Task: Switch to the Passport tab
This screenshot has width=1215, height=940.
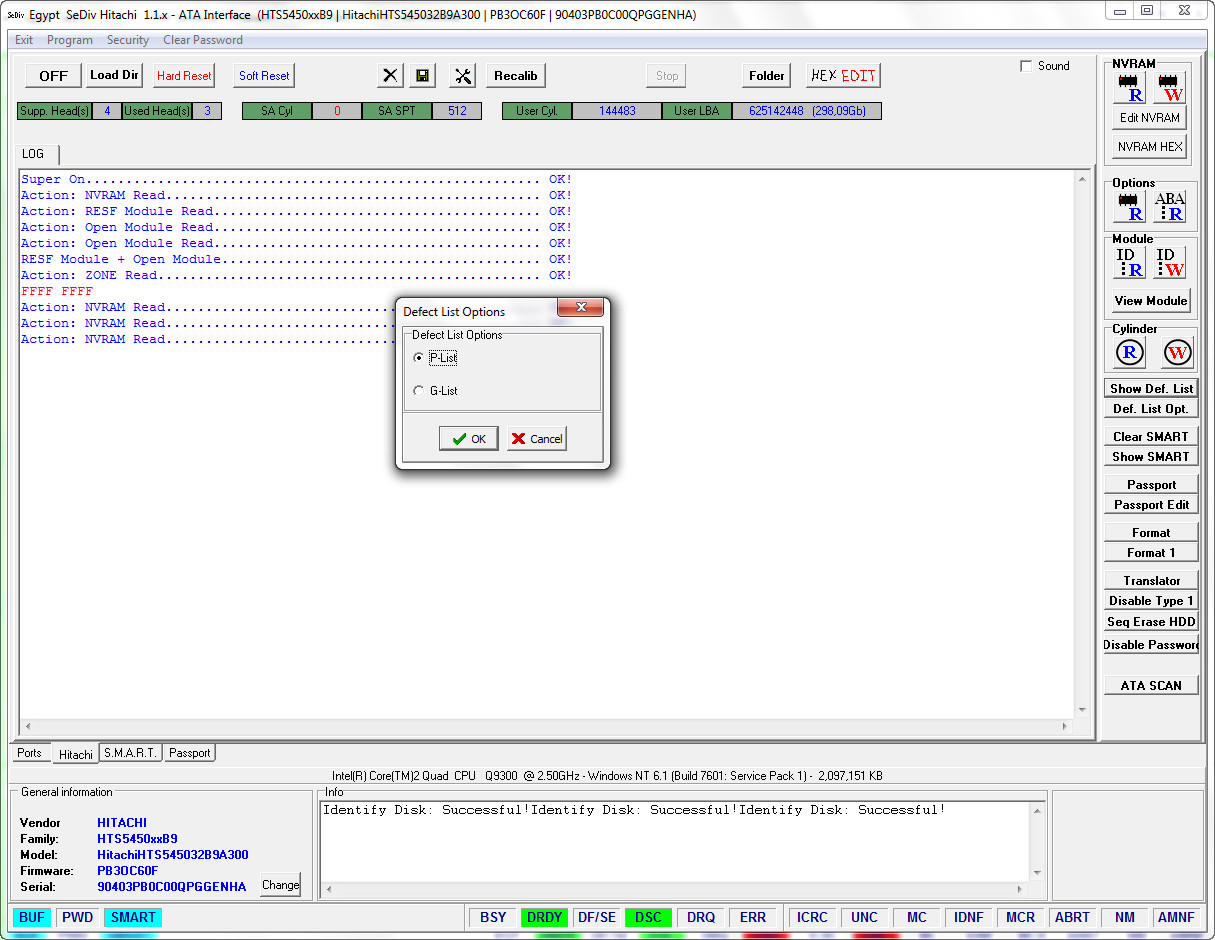Action: pyautogui.click(x=189, y=753)
